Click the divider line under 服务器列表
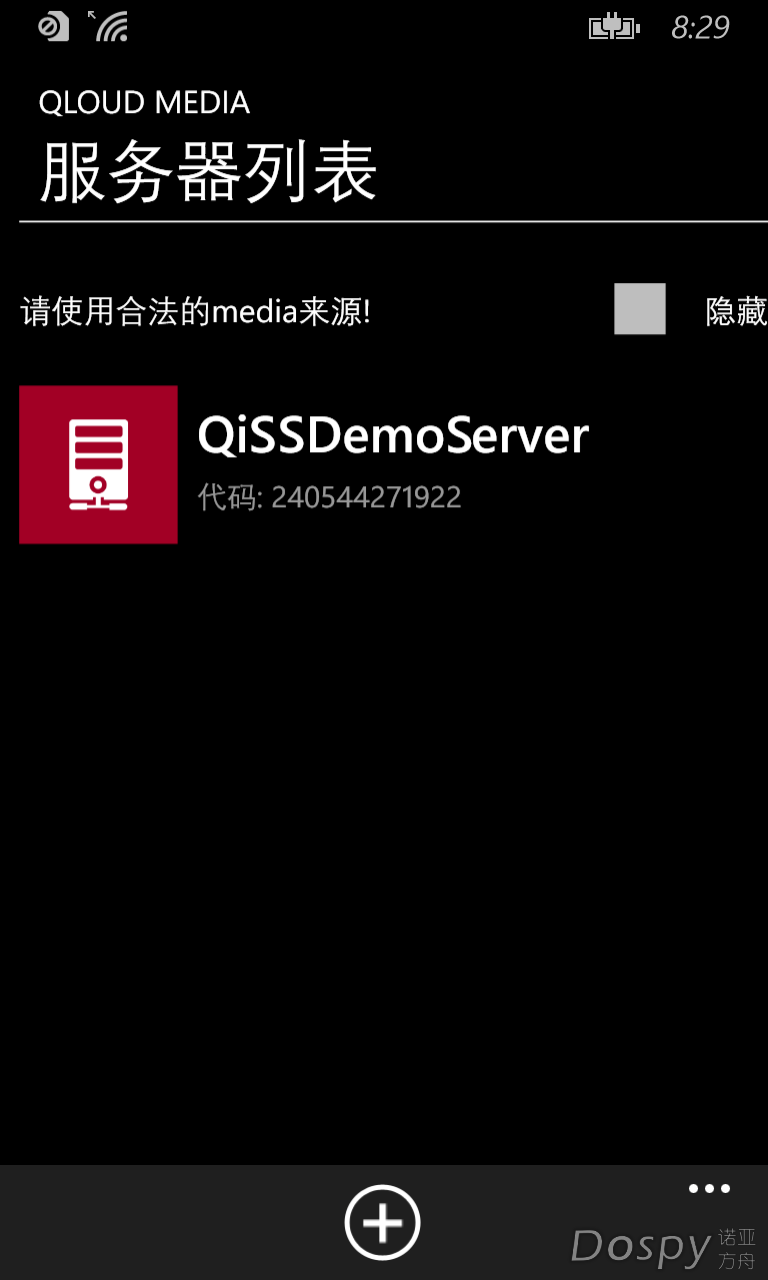This screenshot has height=1280, width=768. click(x=393, y=222)
